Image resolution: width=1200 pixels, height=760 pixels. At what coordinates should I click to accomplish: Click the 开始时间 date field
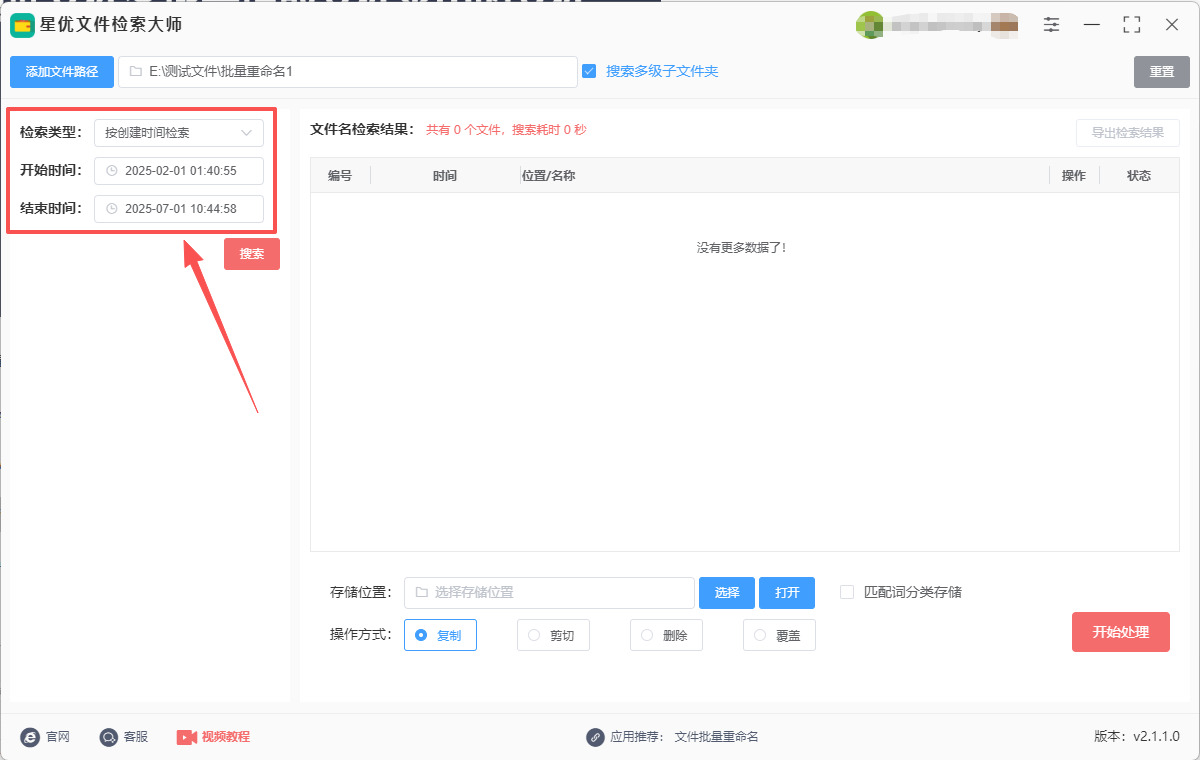click(179, 171)
